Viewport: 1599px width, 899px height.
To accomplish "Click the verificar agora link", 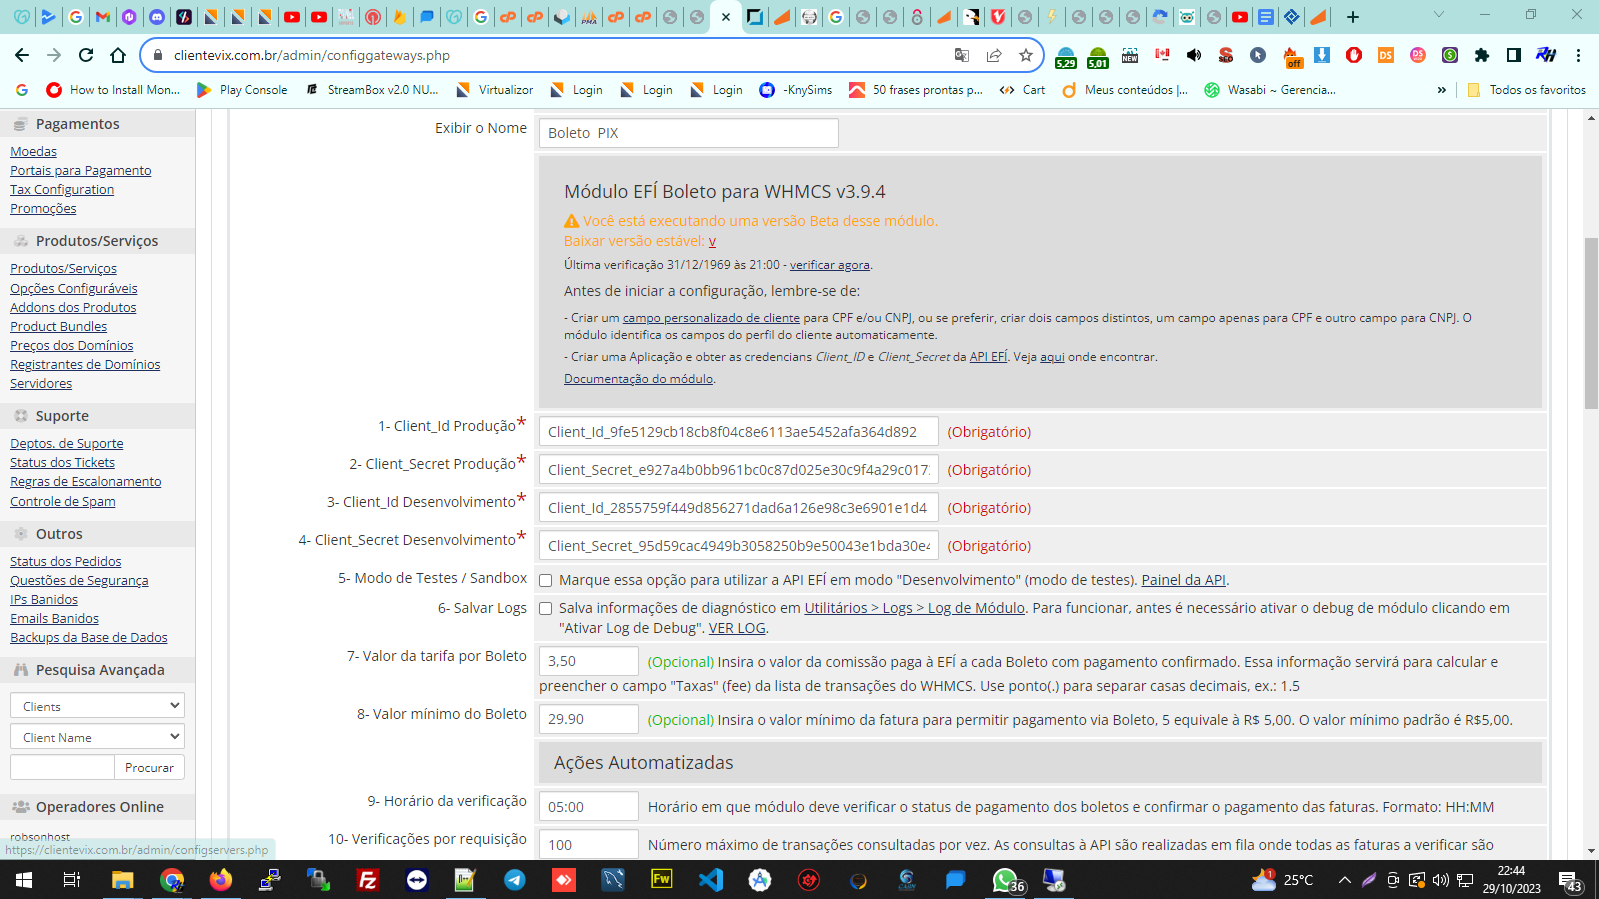I will click(x=830, y=265).
